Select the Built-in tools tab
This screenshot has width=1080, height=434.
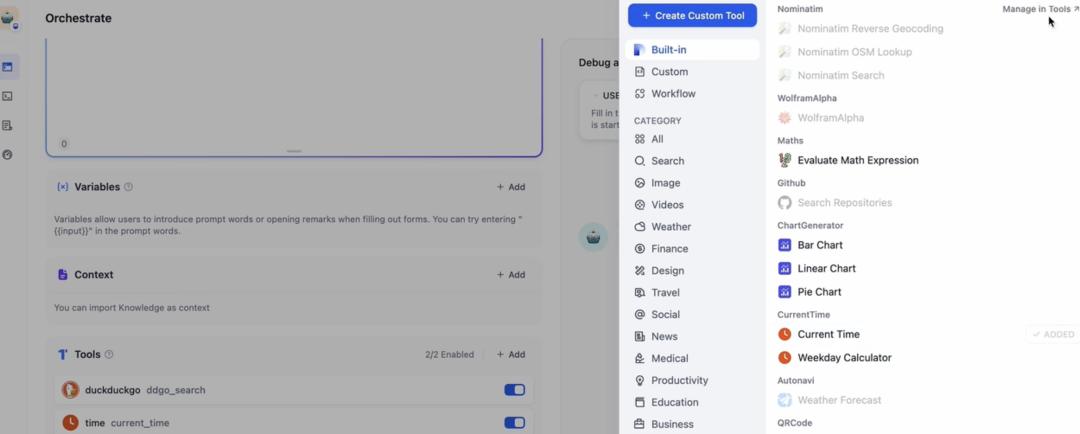coord(692,50)
